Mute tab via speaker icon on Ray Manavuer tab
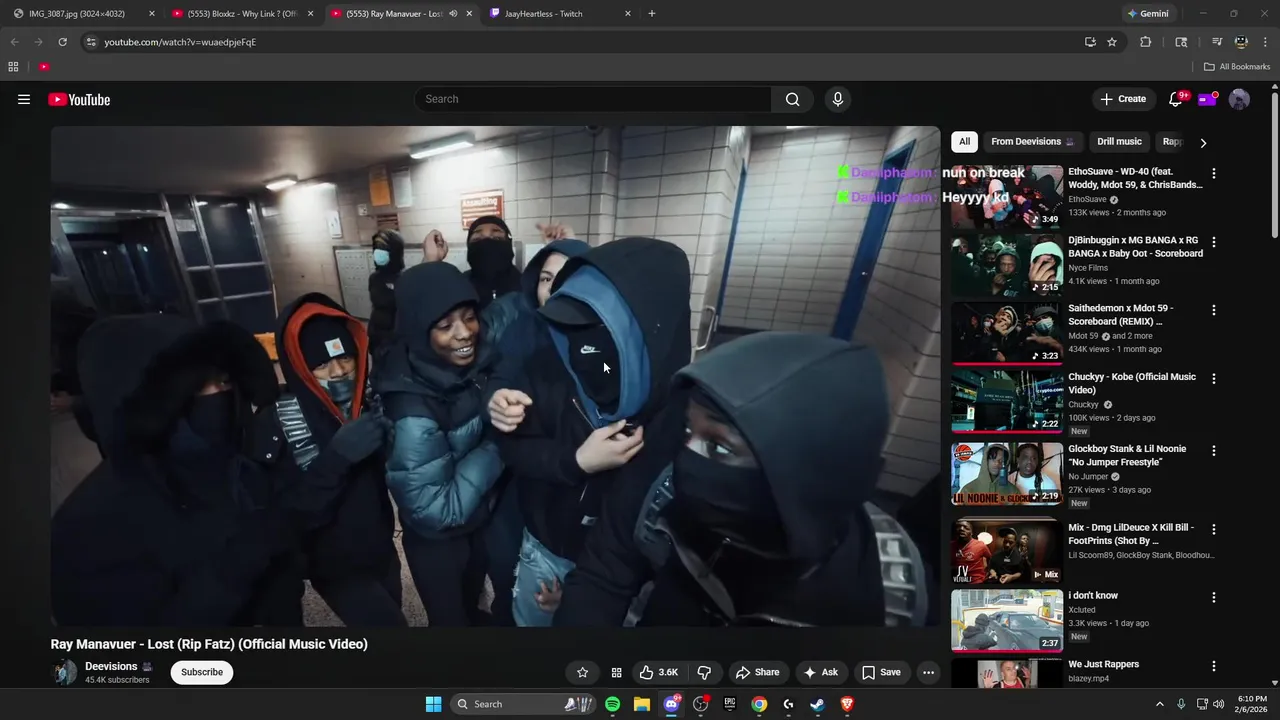 [453, 14]
